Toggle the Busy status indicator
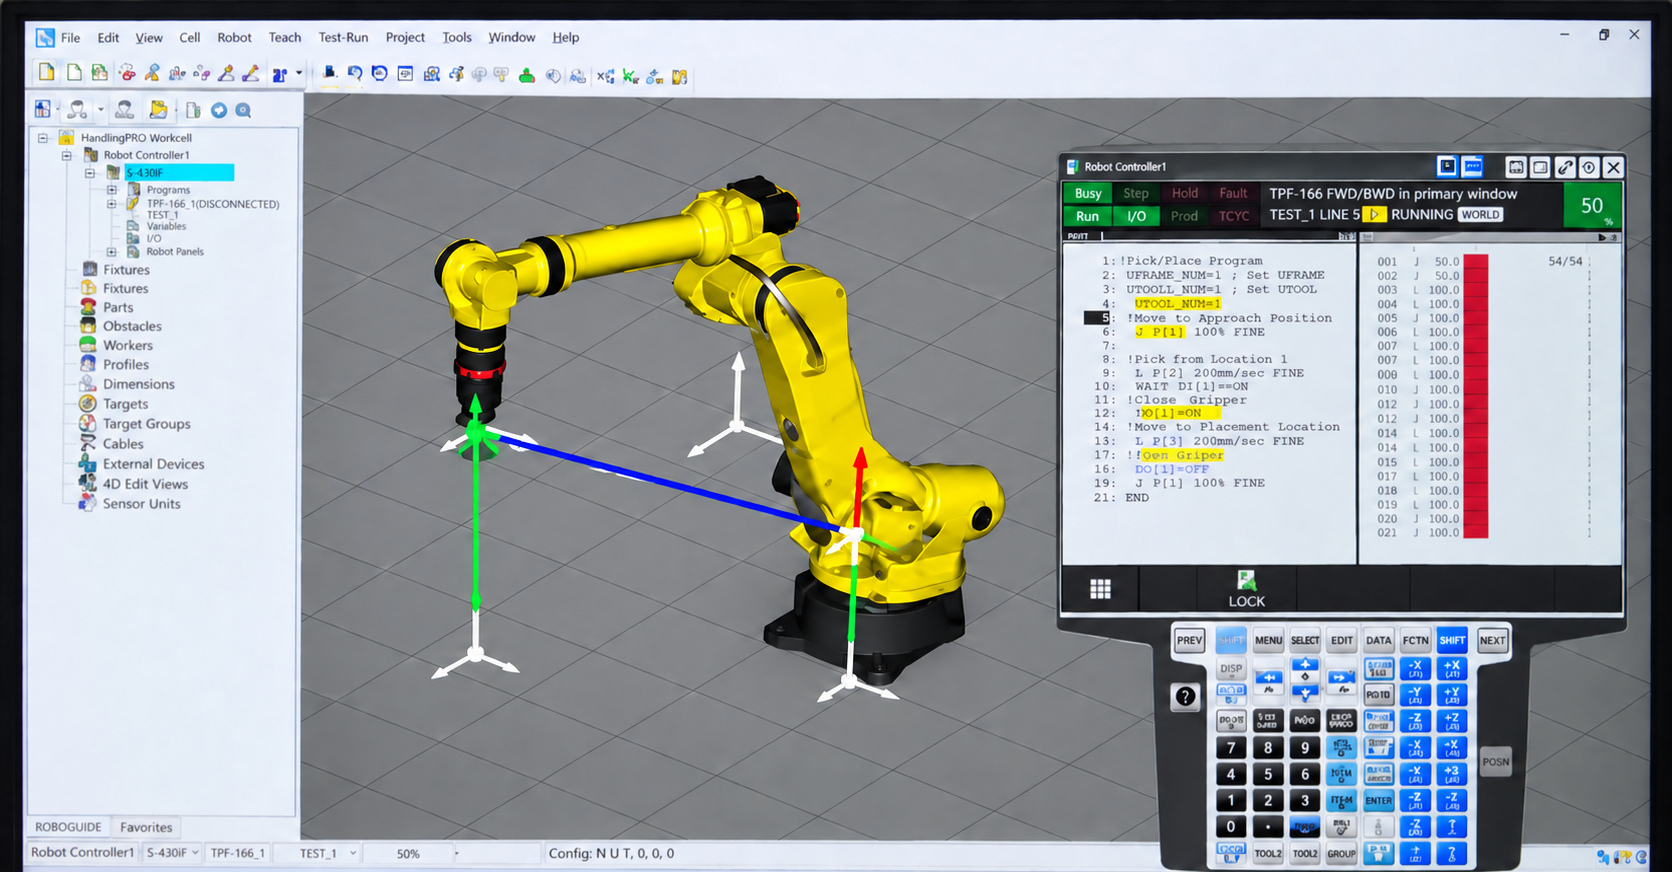 [1088, 193]
